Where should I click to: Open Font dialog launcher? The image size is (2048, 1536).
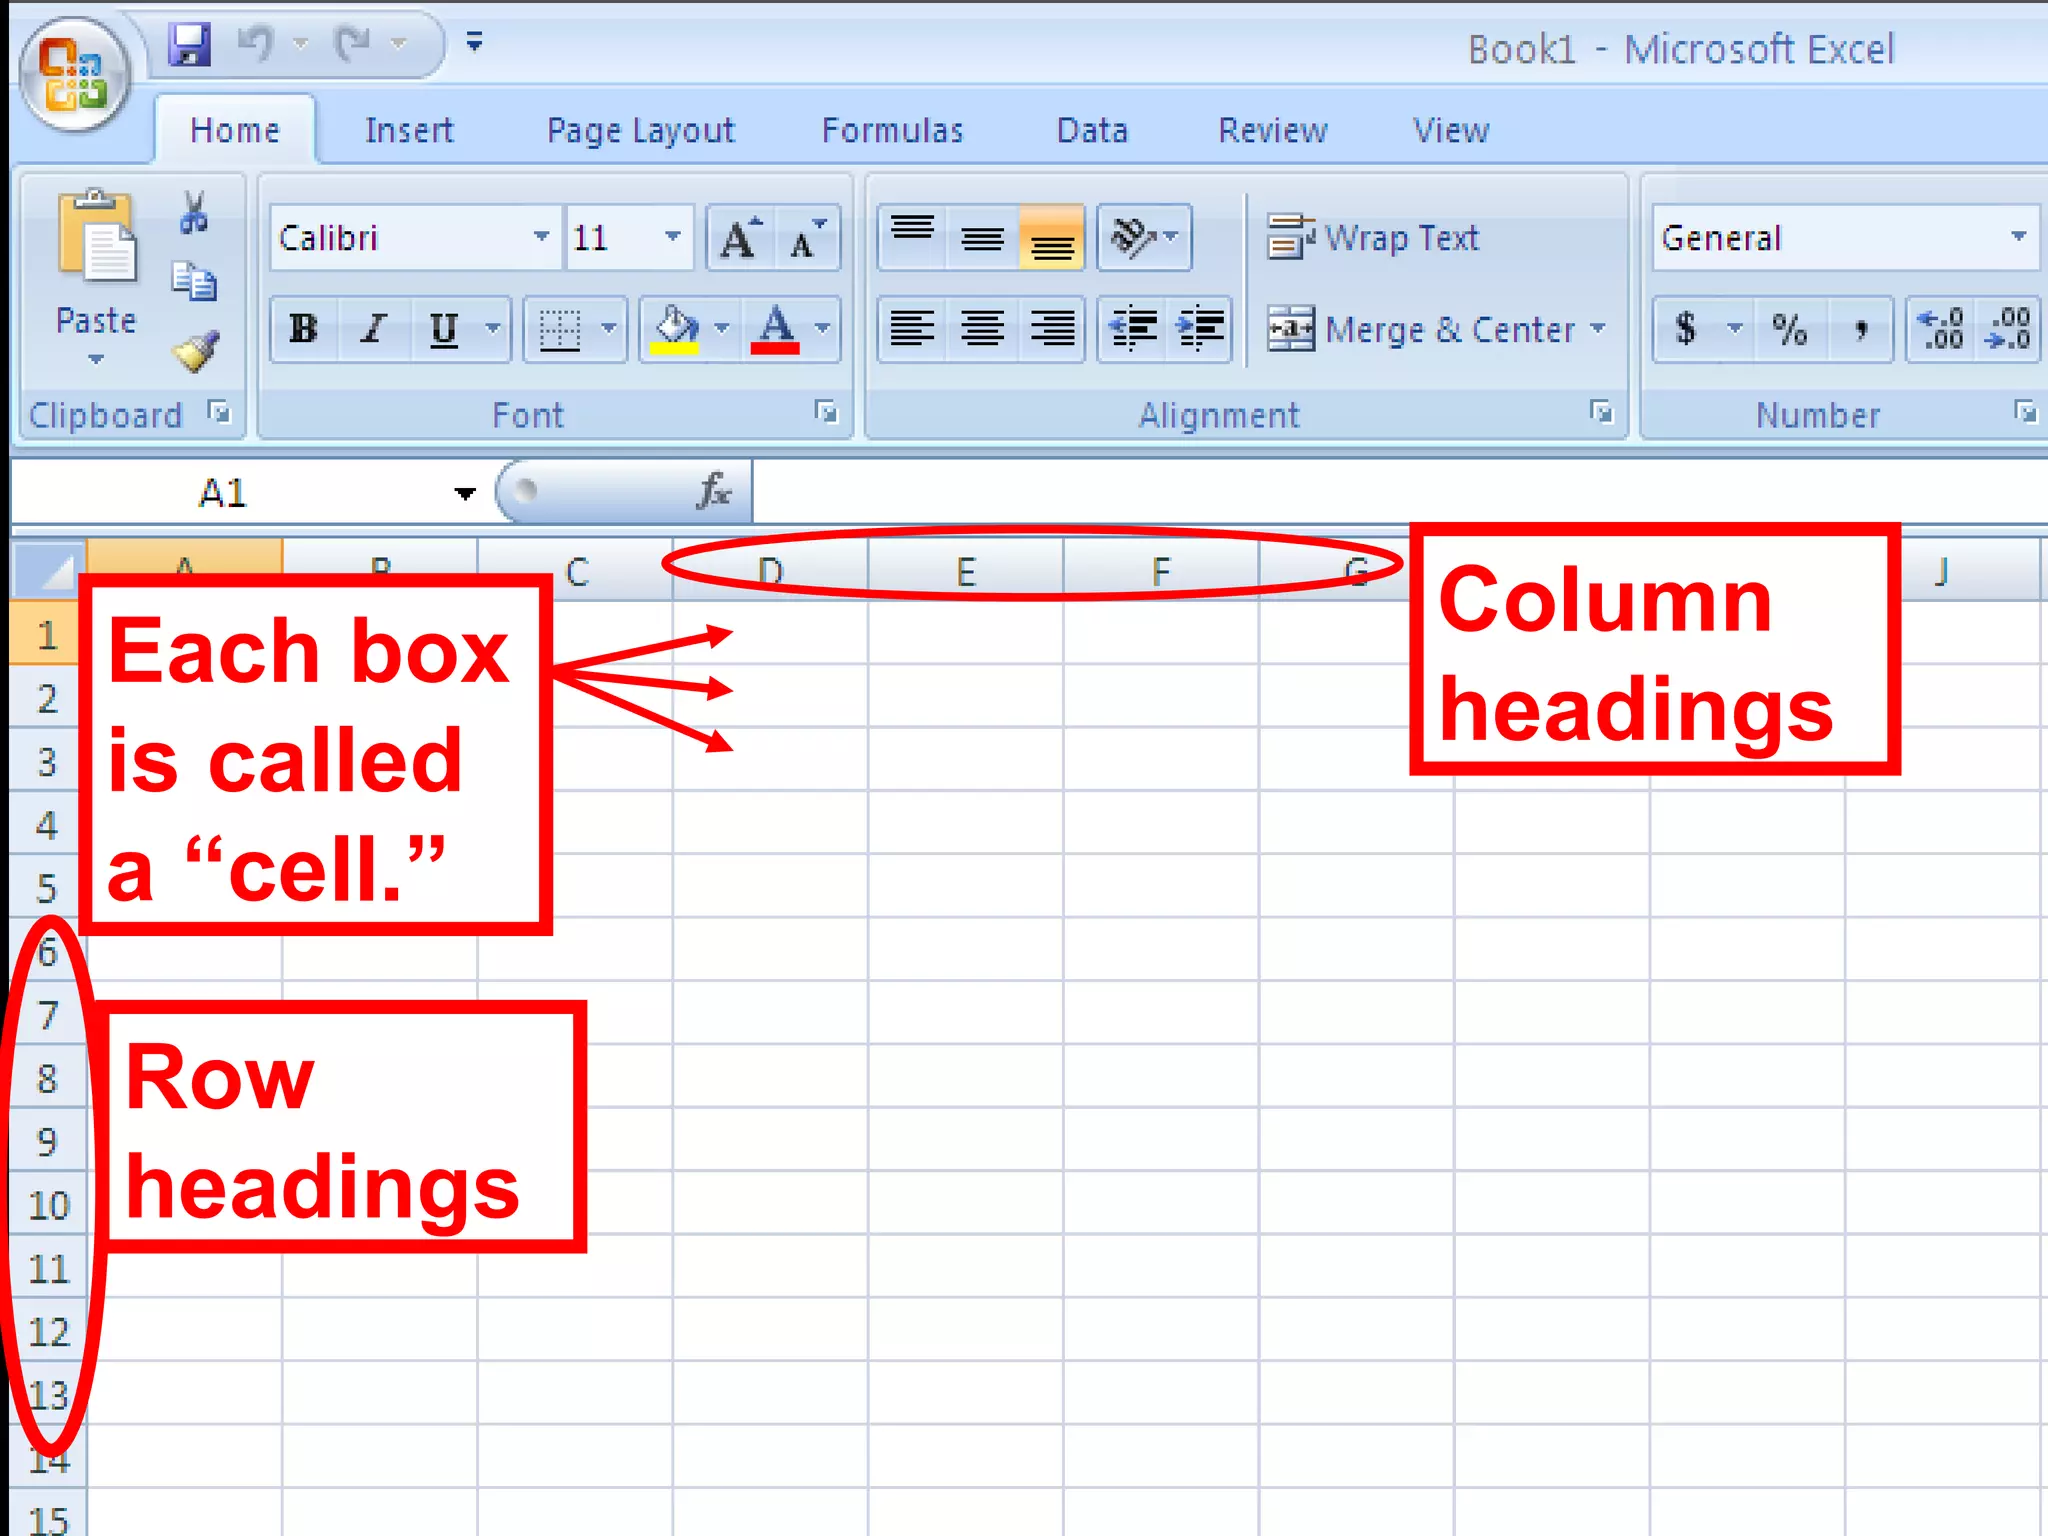click(x=825, y=411)
